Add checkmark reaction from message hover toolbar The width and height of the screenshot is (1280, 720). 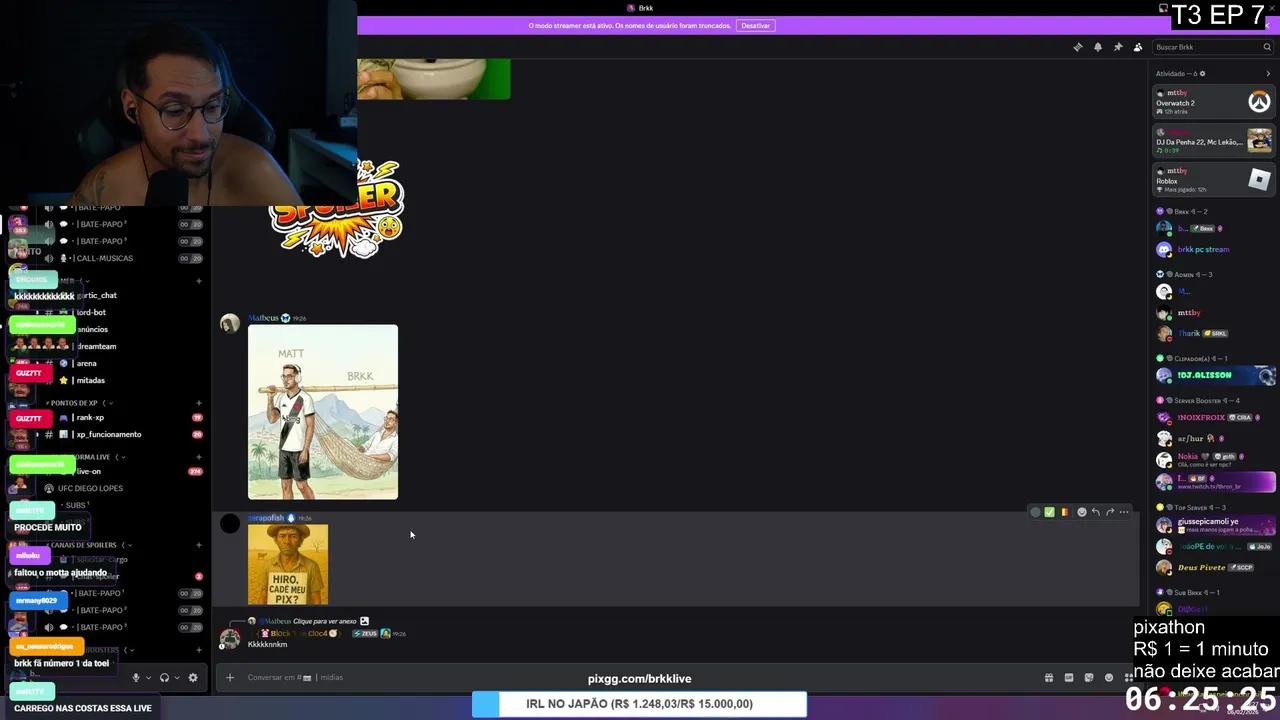click(1049, 512)
